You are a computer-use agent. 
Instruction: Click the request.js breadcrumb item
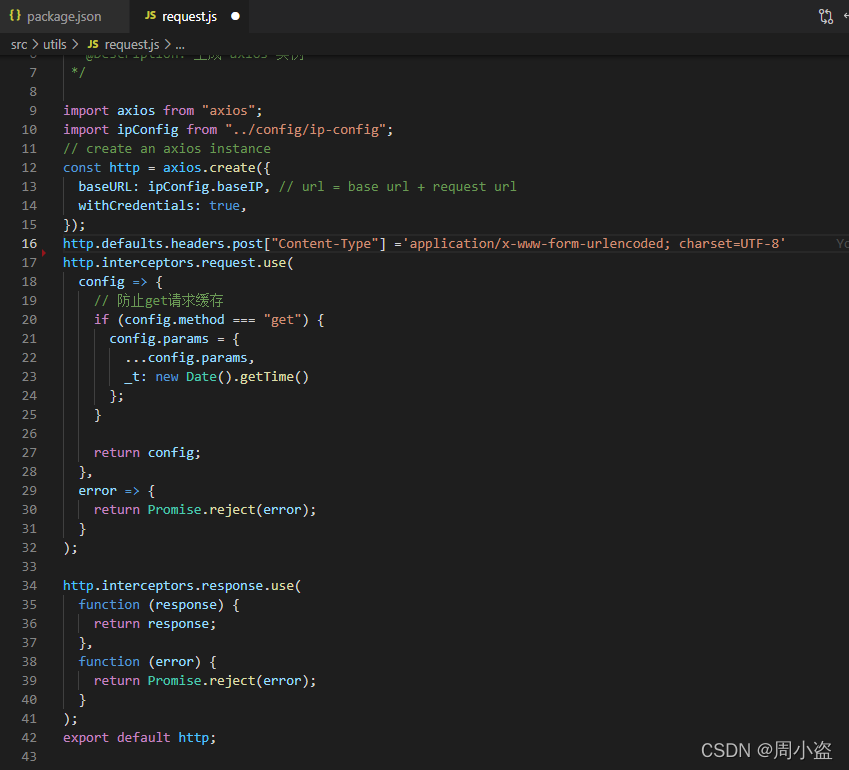point(132,44)
